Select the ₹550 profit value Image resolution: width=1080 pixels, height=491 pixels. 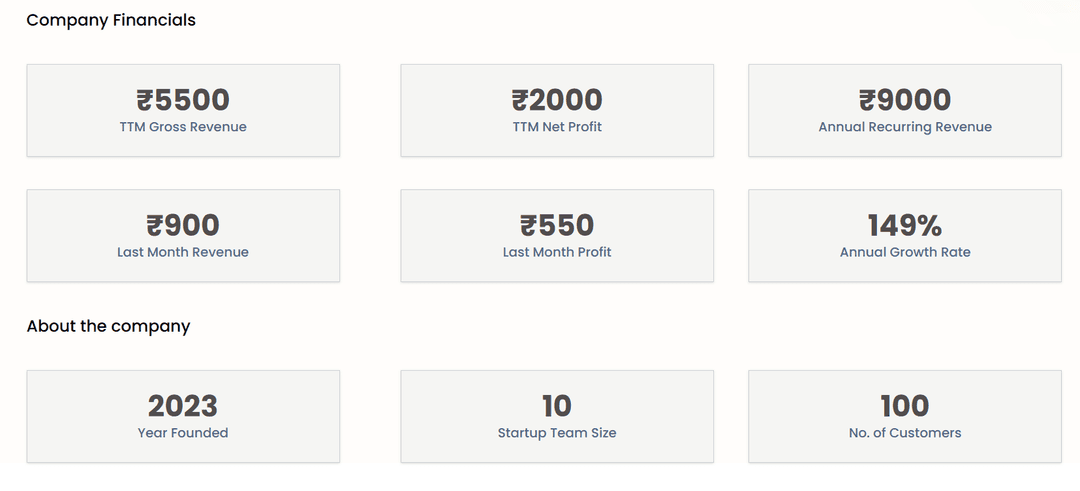557,225
